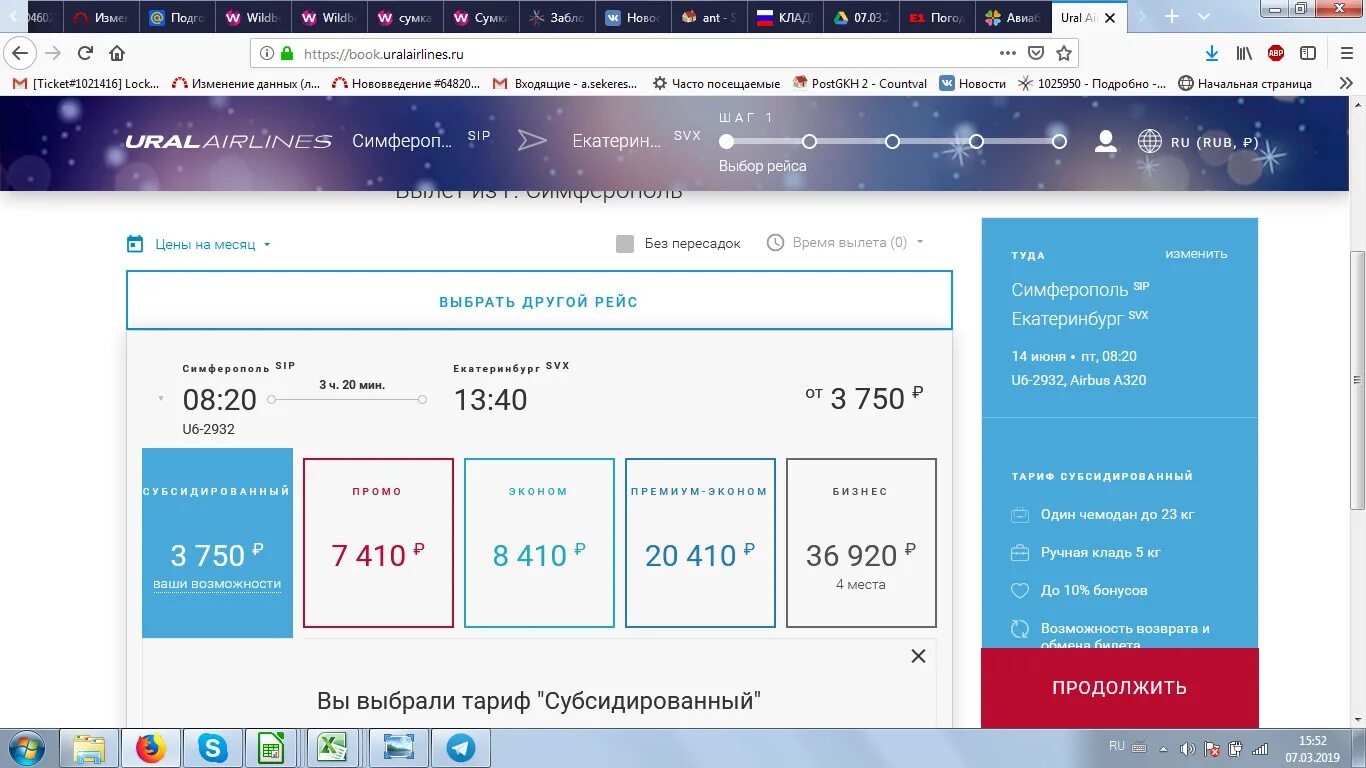Click ВЫБРАТЬ ДРУГОЙ РЕЙС button
Image resolution: width=1366 pixels, height=768 pixels.
coord(539,300)
